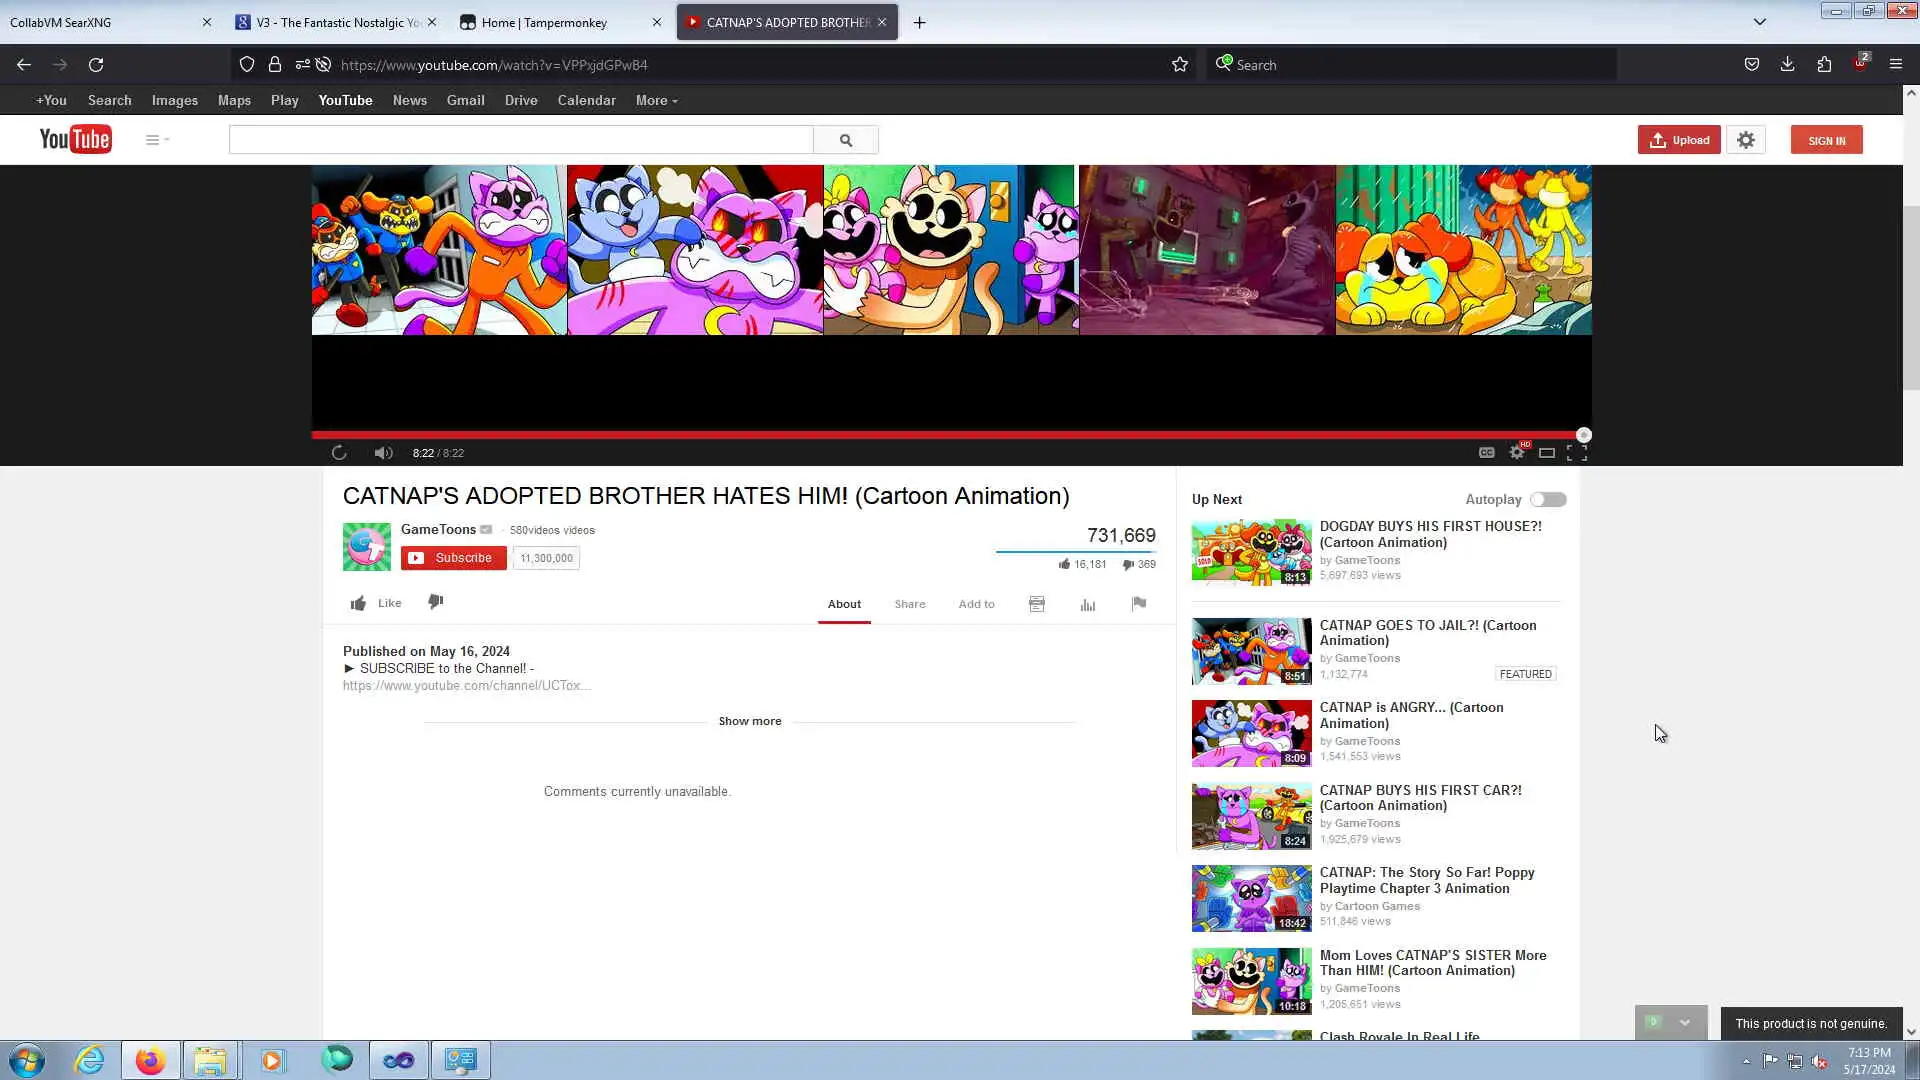Toggle tracking protection shield in address bar
Viewport: 1920px width, 1080px height.
(x=247, y=64)
